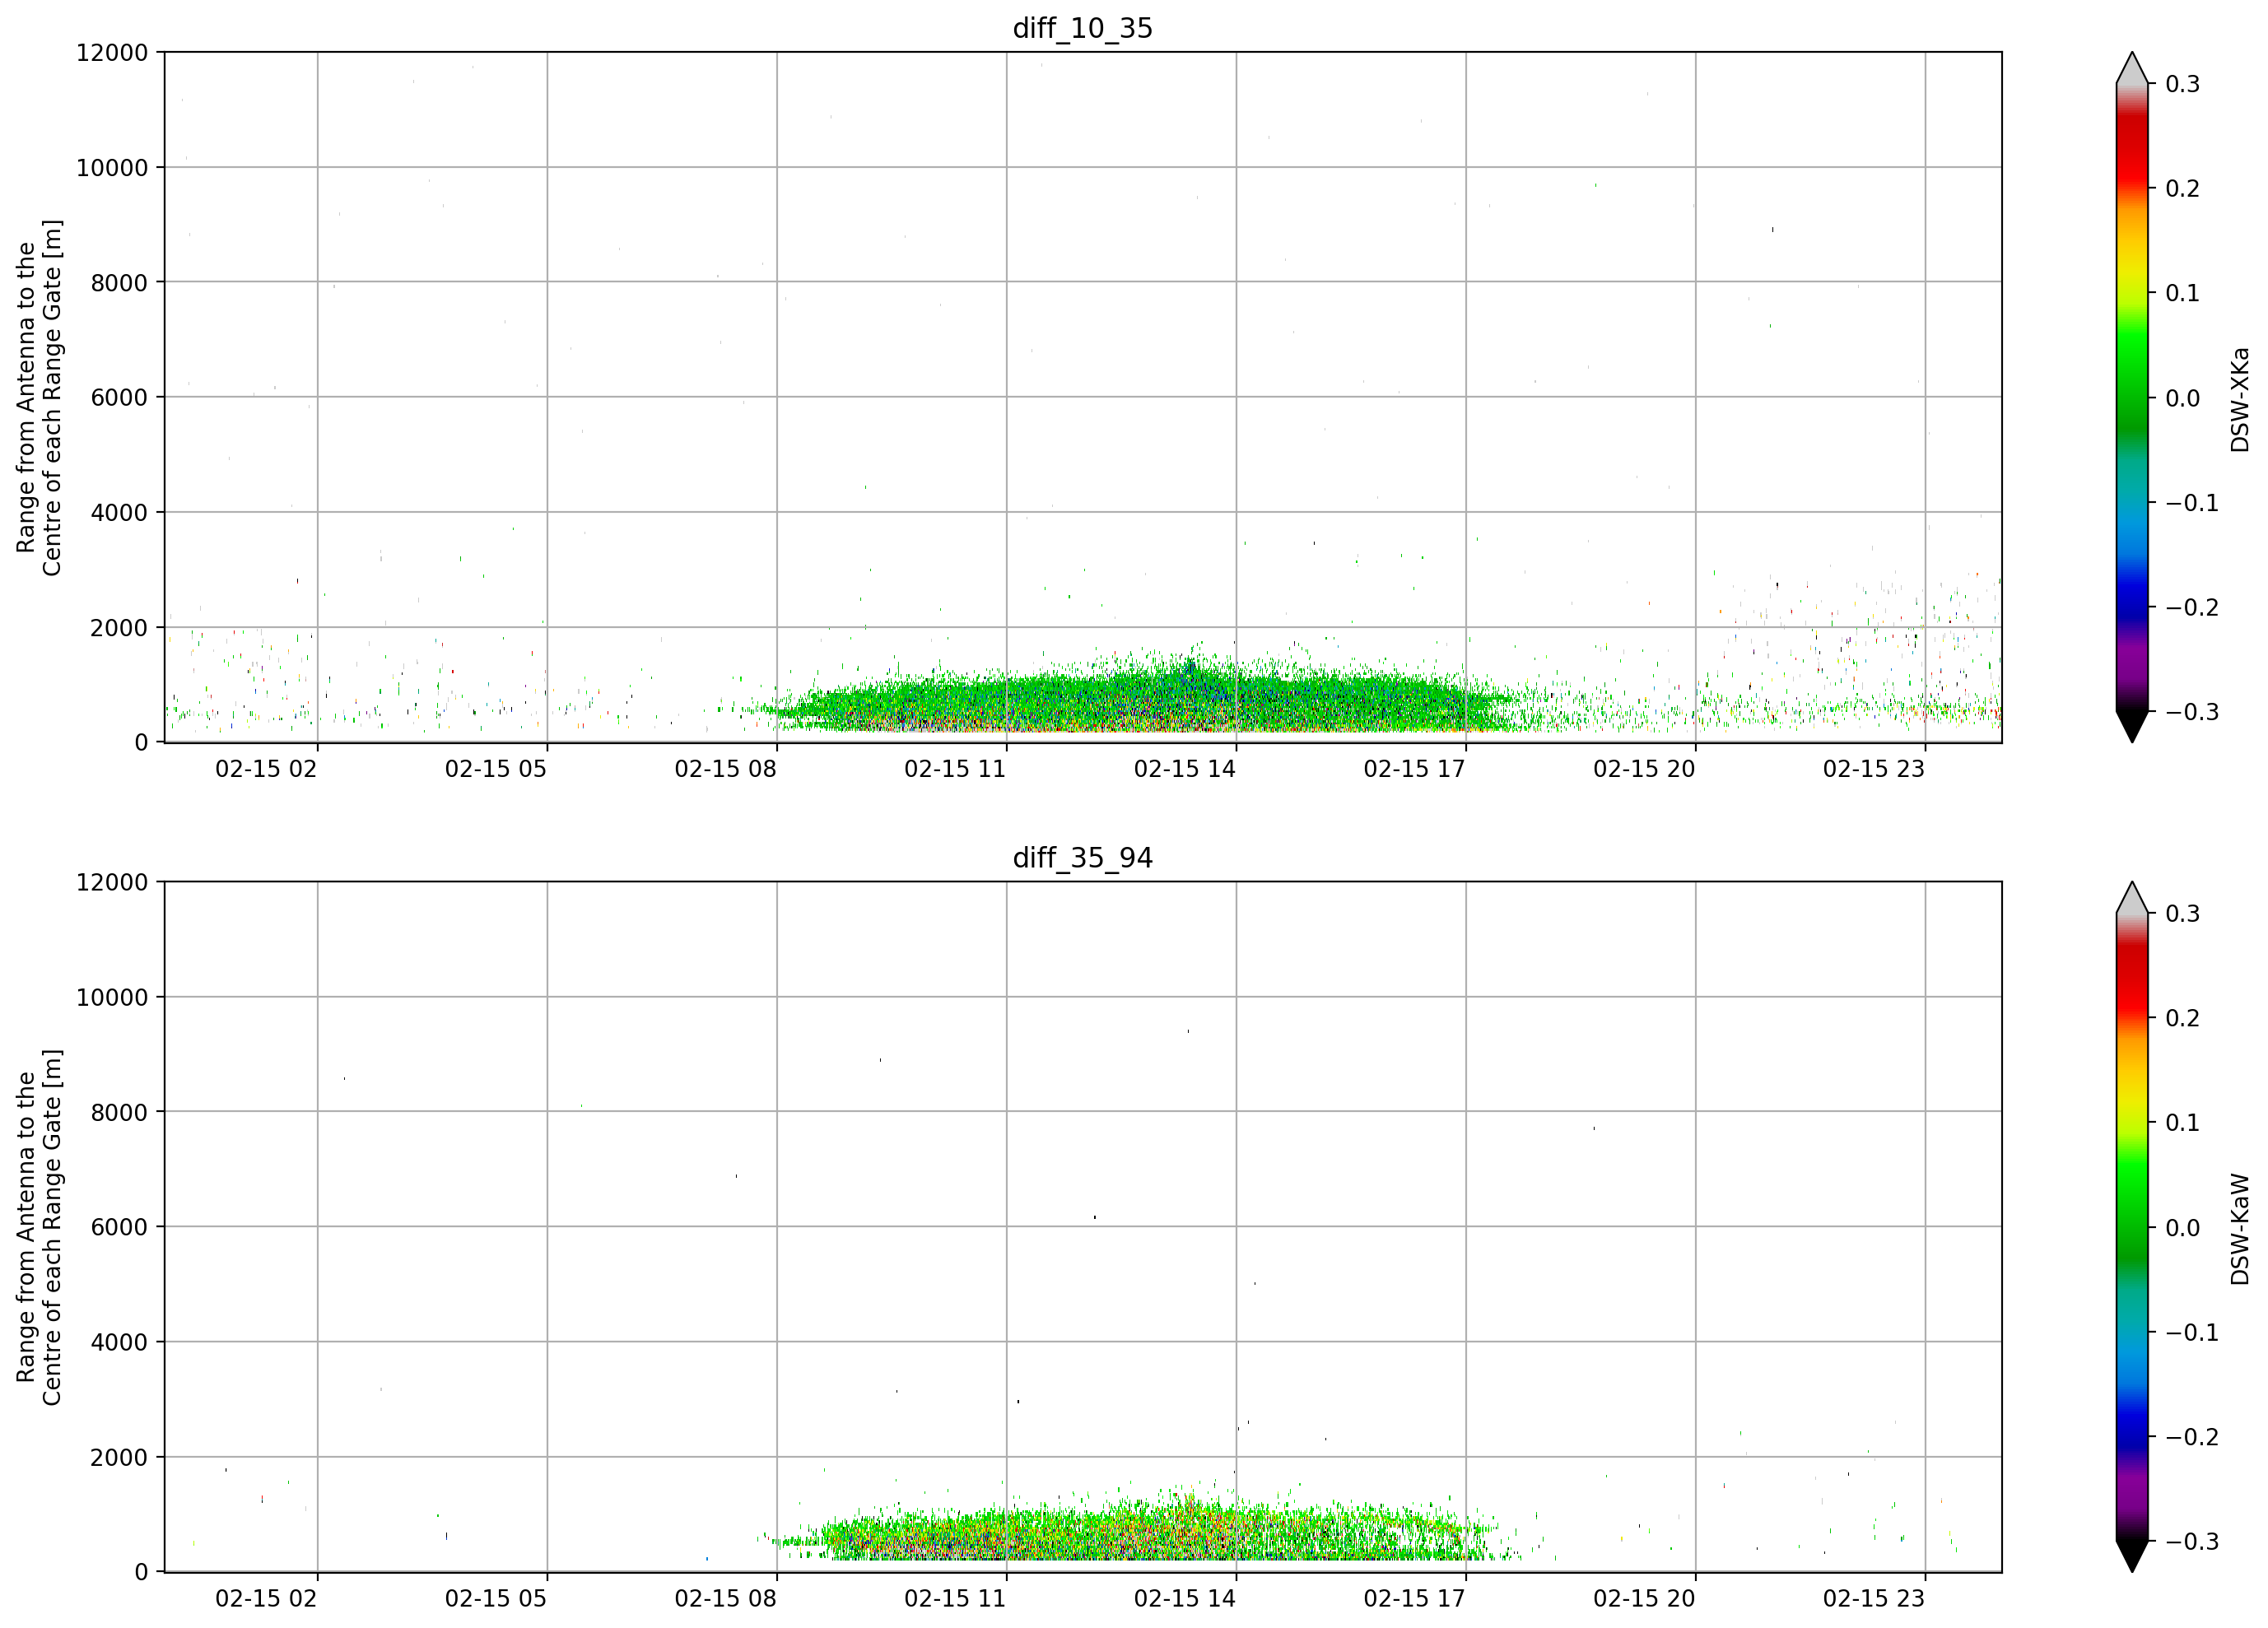Click the 0.2 tick on DSW-XKa colorbar
Viewport: 2268px width, 1628px height.
[2183, 189]
